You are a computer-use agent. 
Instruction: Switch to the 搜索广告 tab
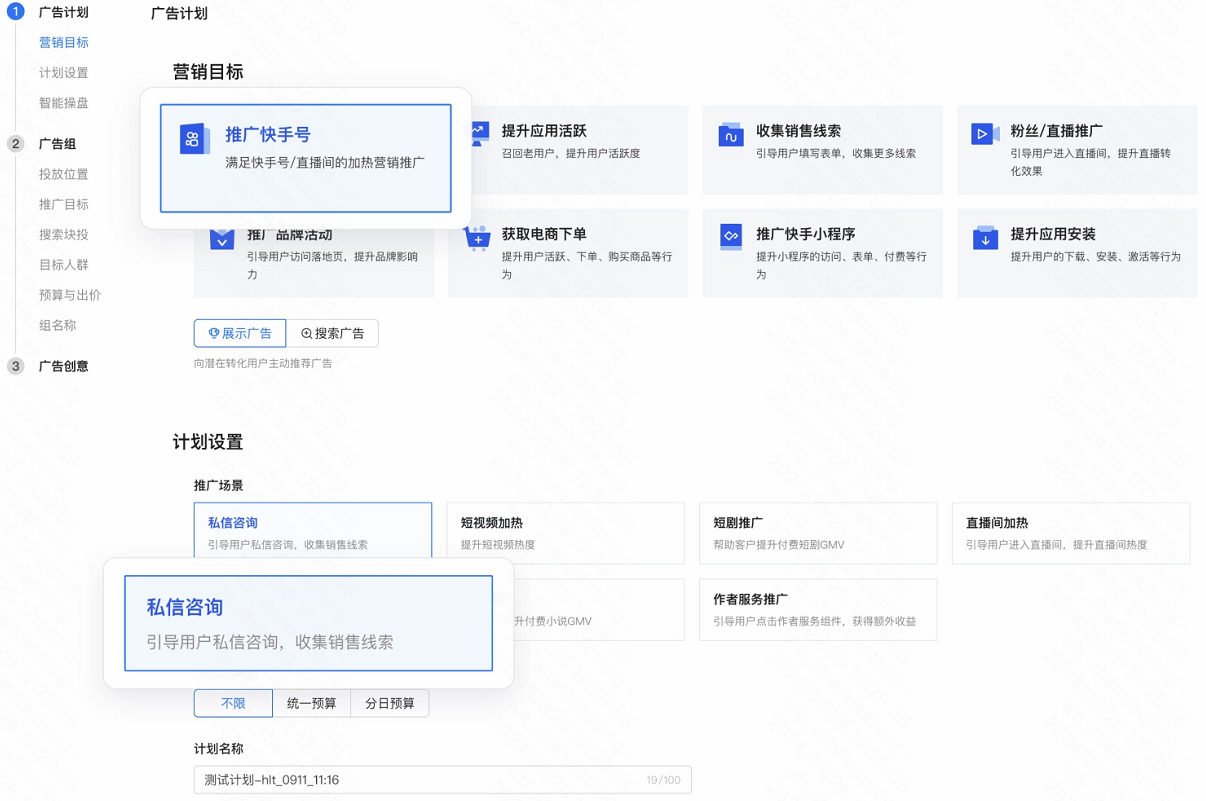click(335, 333)
